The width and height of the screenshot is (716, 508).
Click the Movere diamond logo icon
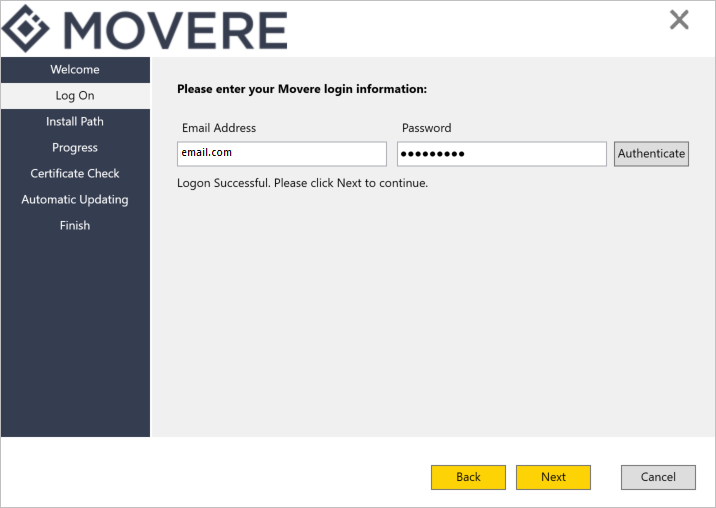(x=26, y=28)
